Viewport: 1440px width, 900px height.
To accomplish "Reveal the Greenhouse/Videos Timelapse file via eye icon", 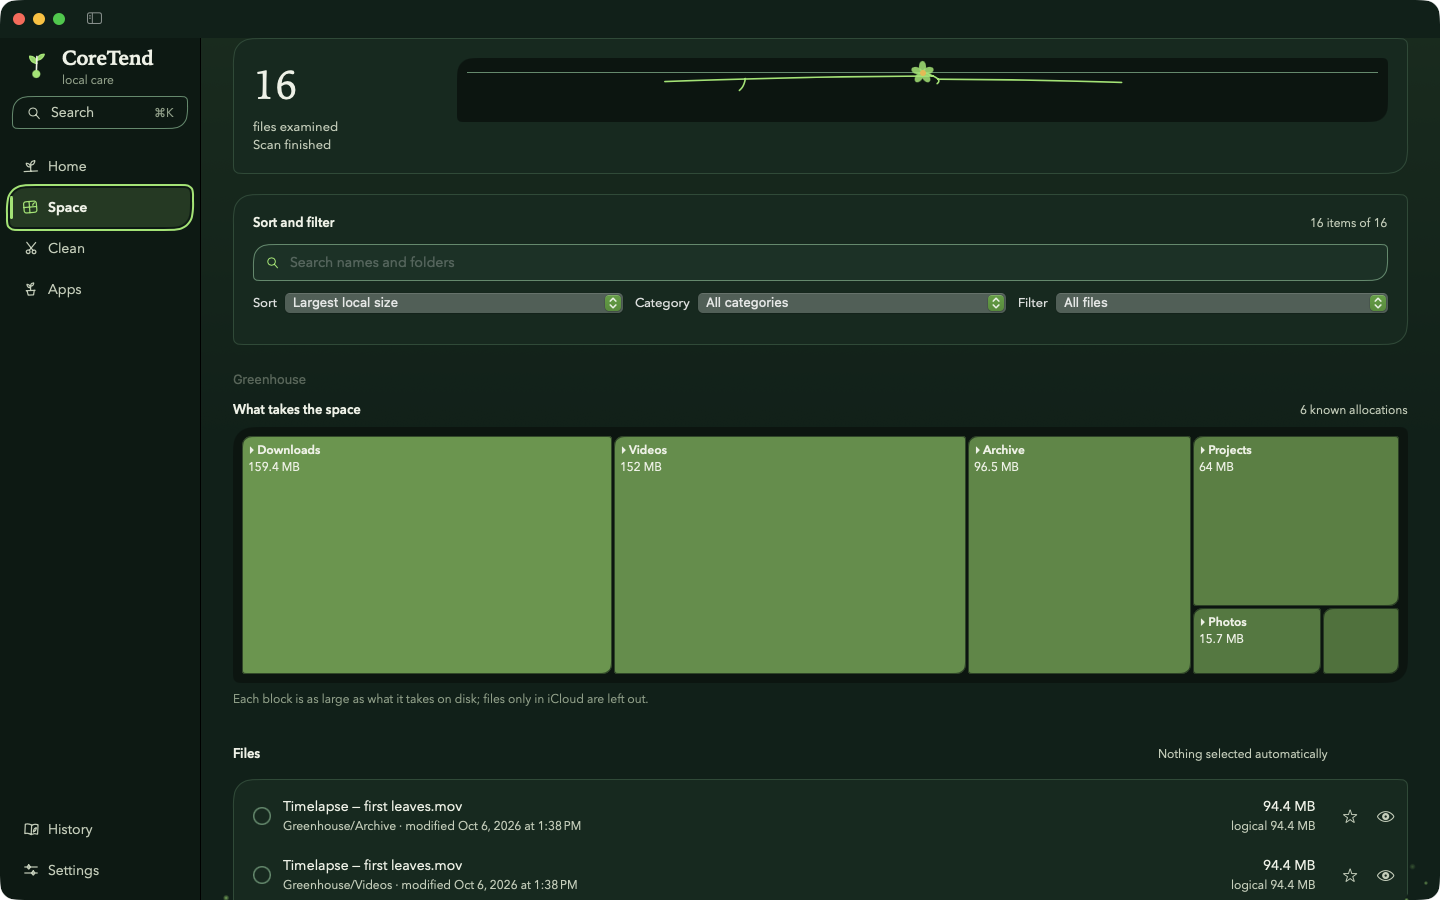I will pyautogui.click(x=1386, y=875).
